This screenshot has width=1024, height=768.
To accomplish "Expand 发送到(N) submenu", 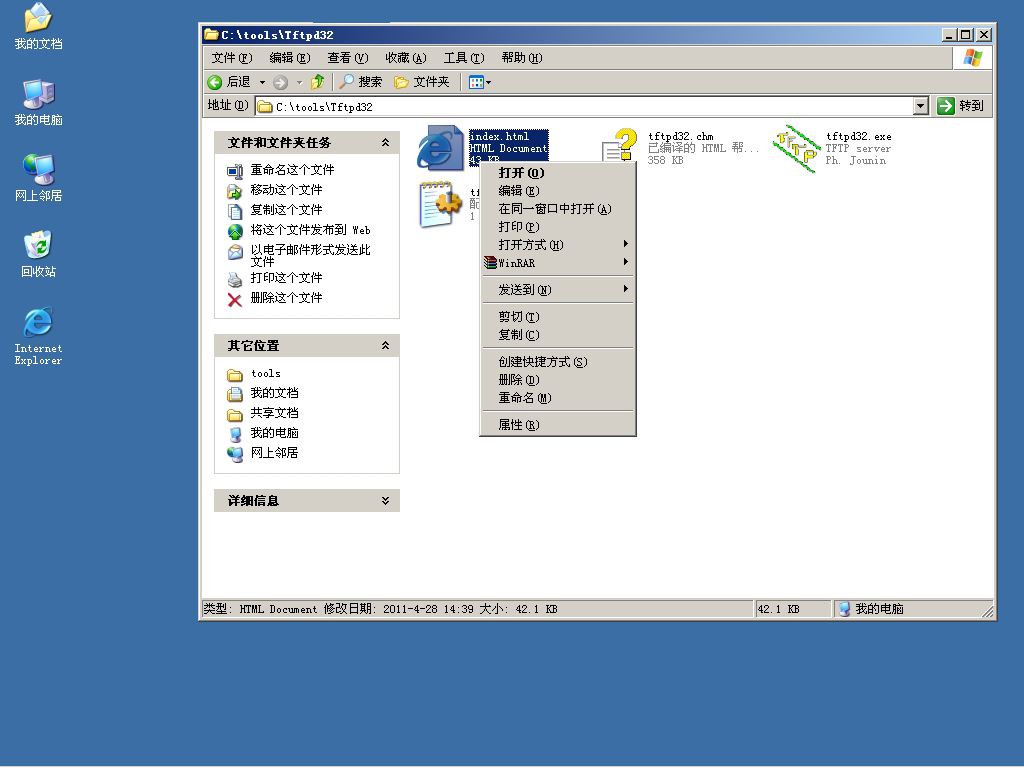I will [558, 289].
